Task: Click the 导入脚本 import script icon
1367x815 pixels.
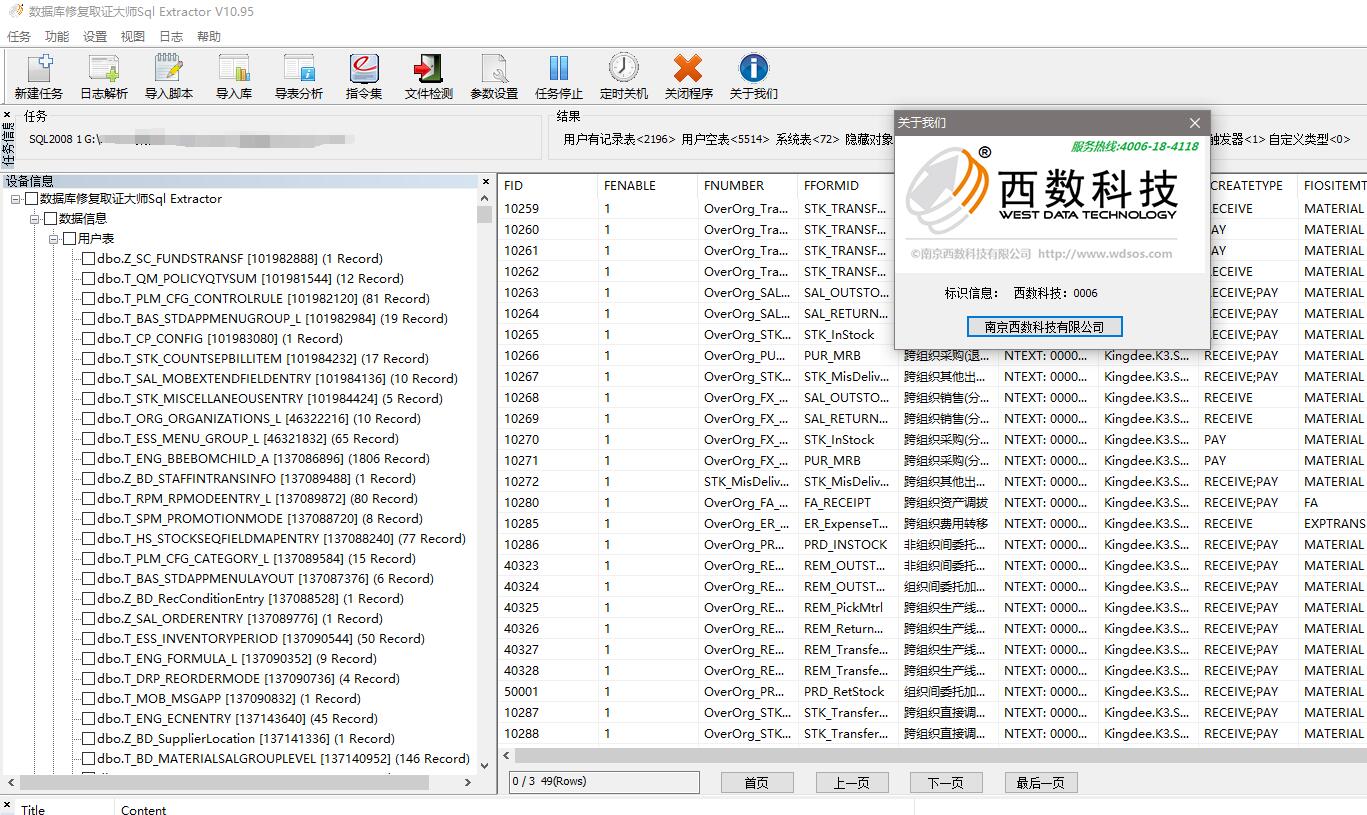Action: 169,77
